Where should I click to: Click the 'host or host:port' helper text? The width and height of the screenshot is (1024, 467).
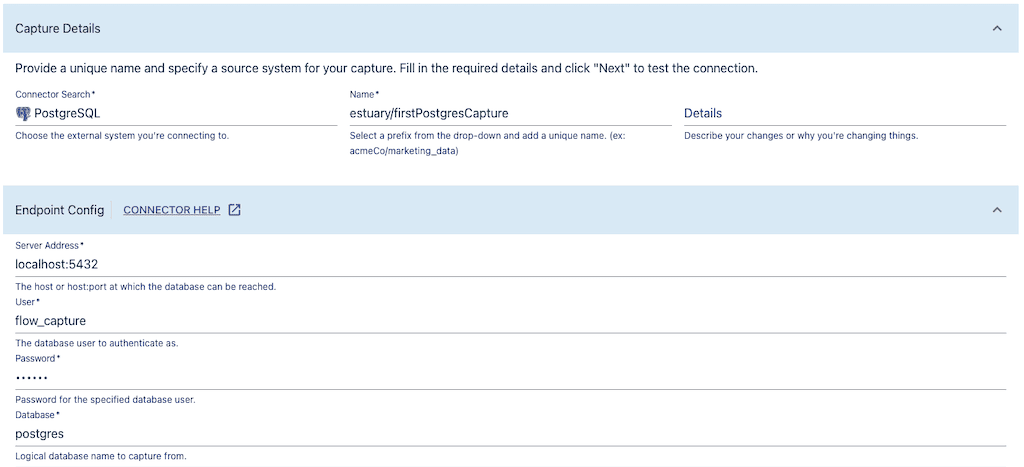pos(146,287)
